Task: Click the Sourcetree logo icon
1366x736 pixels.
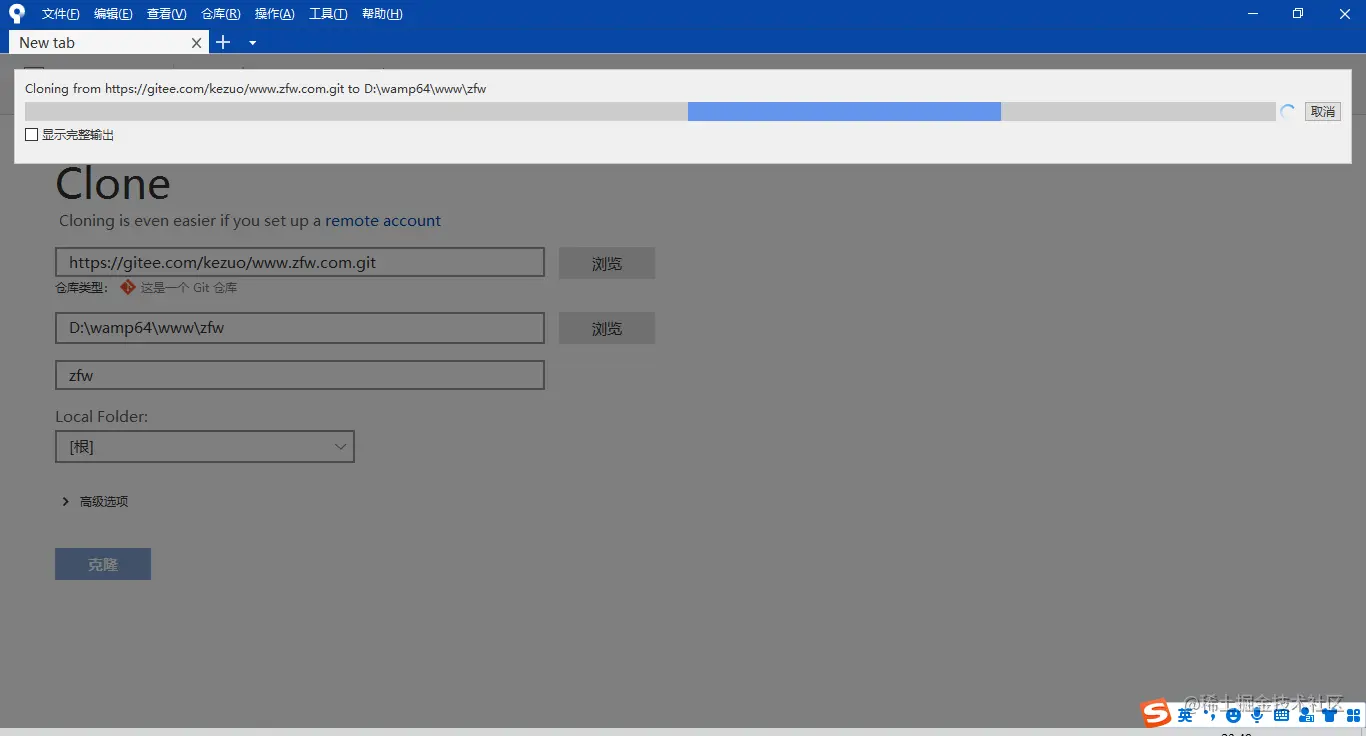Action: pos(16,14)
